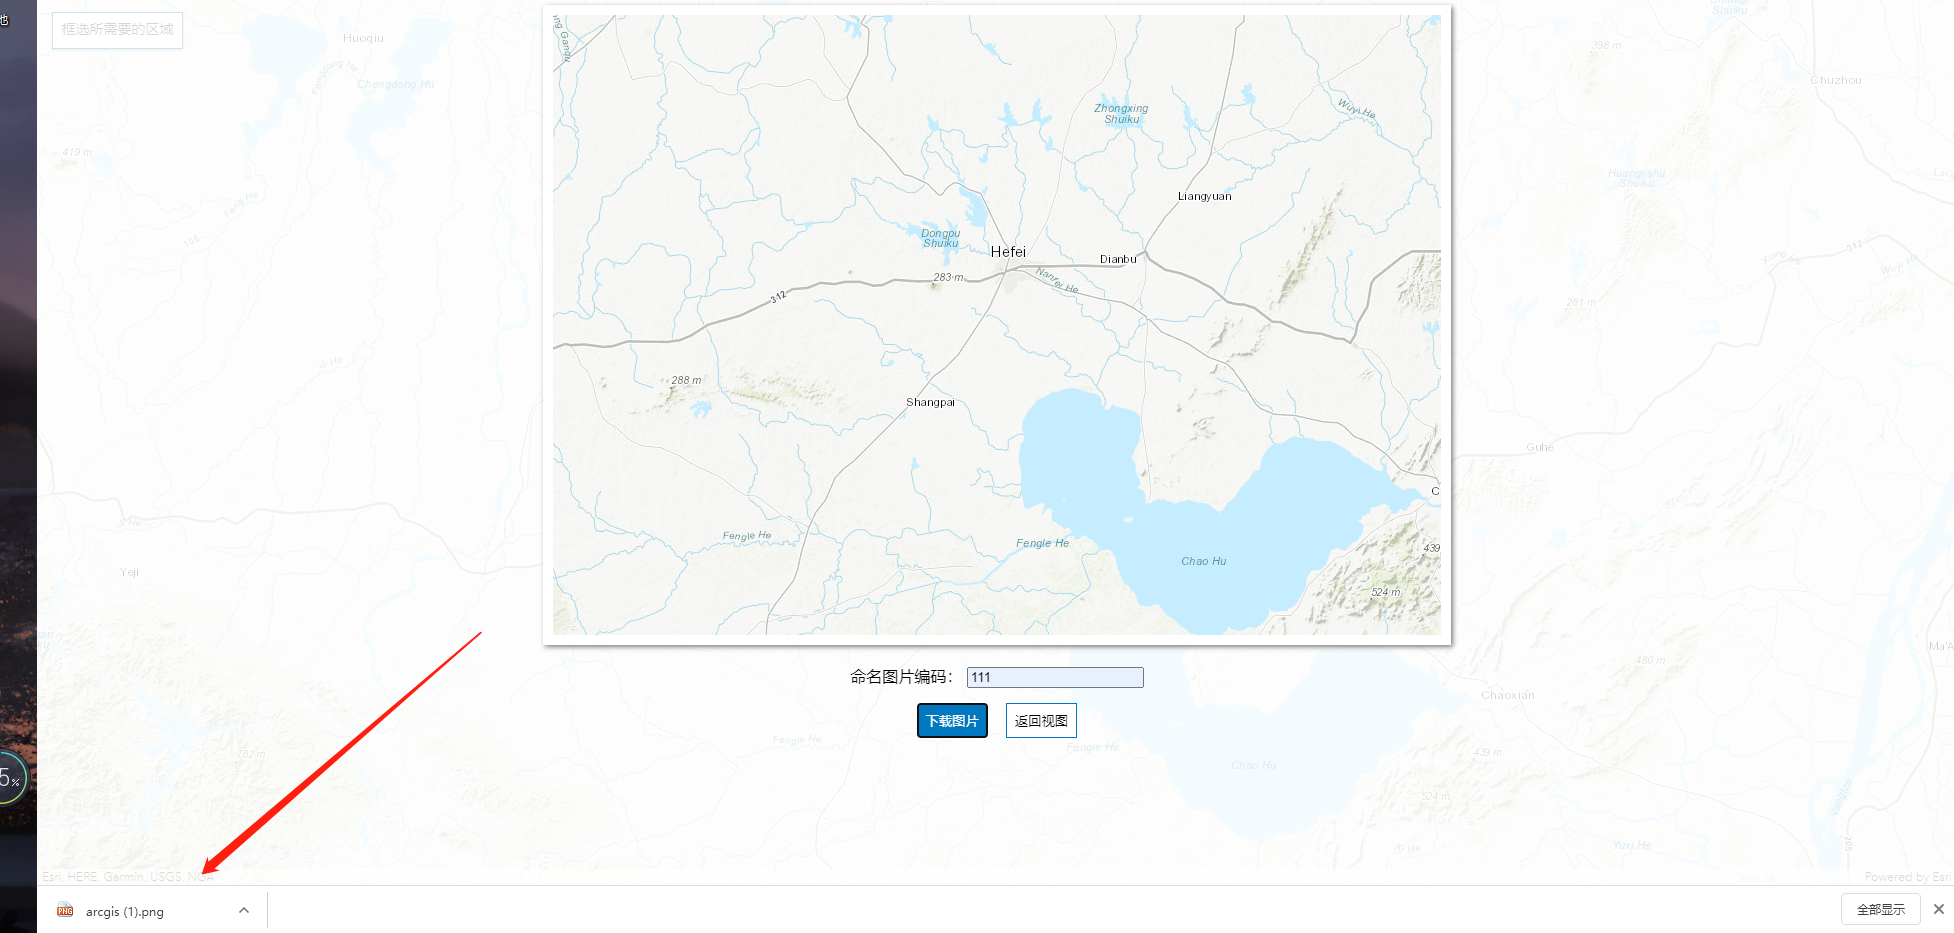Click the Chuzhou label on the background map
The height and width of the screenshot is (933, 1954).
pyautogui.click(x=1835, y=80)
